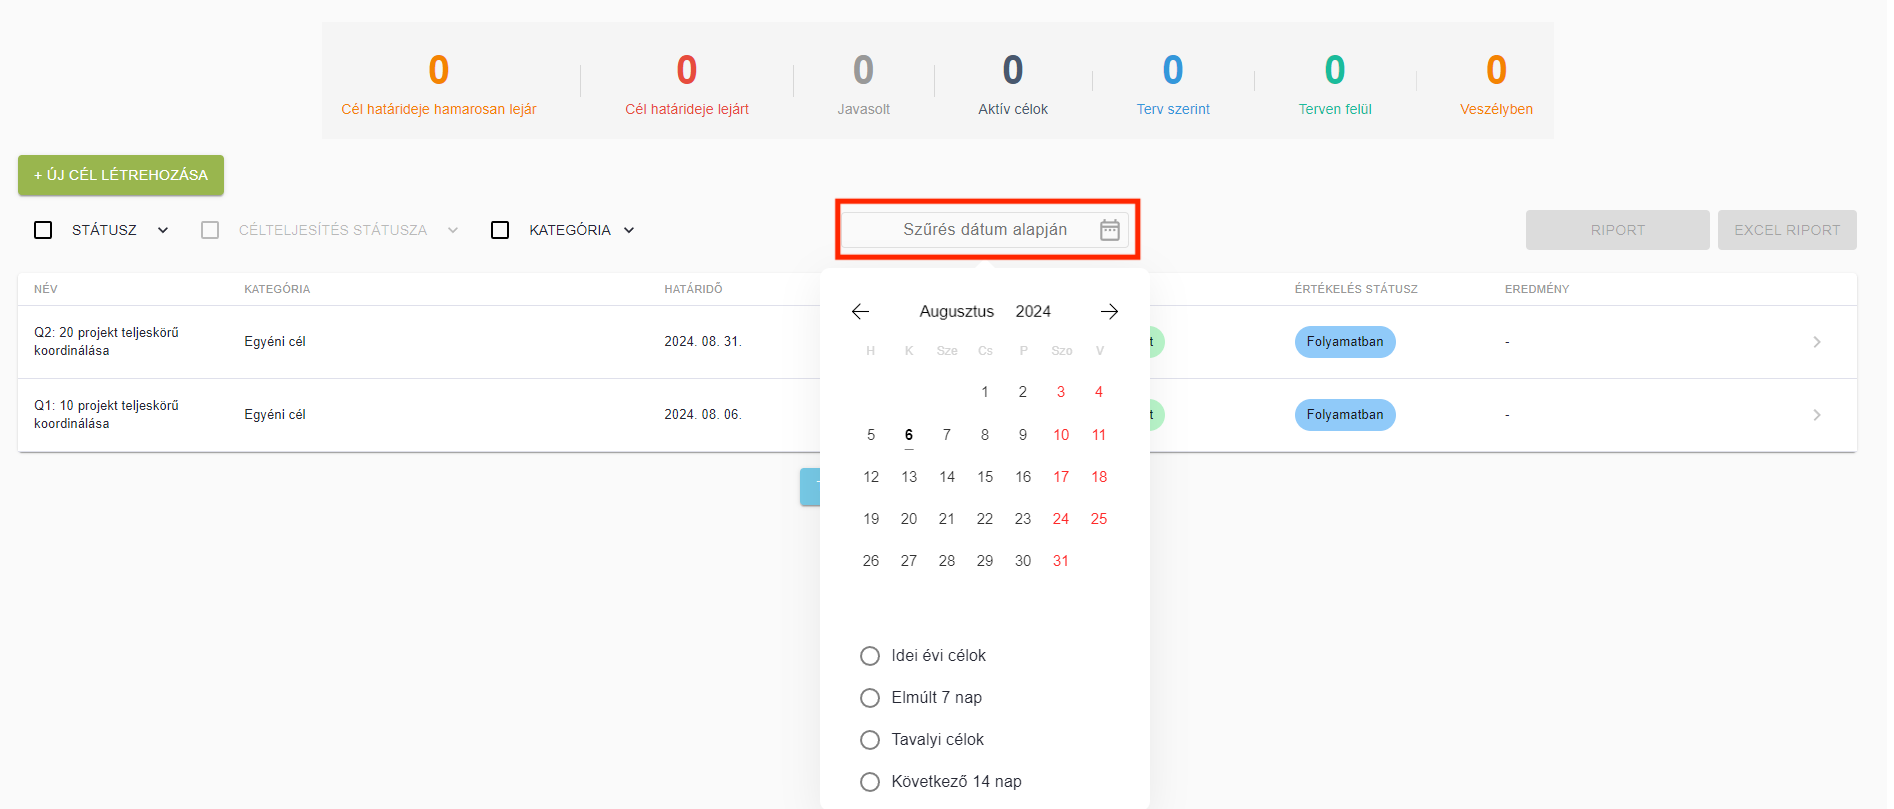The height and width of the screenshot is (809, 1894).
Task: Expand the Kategória dropdown arrow
Action: [629, 230]
